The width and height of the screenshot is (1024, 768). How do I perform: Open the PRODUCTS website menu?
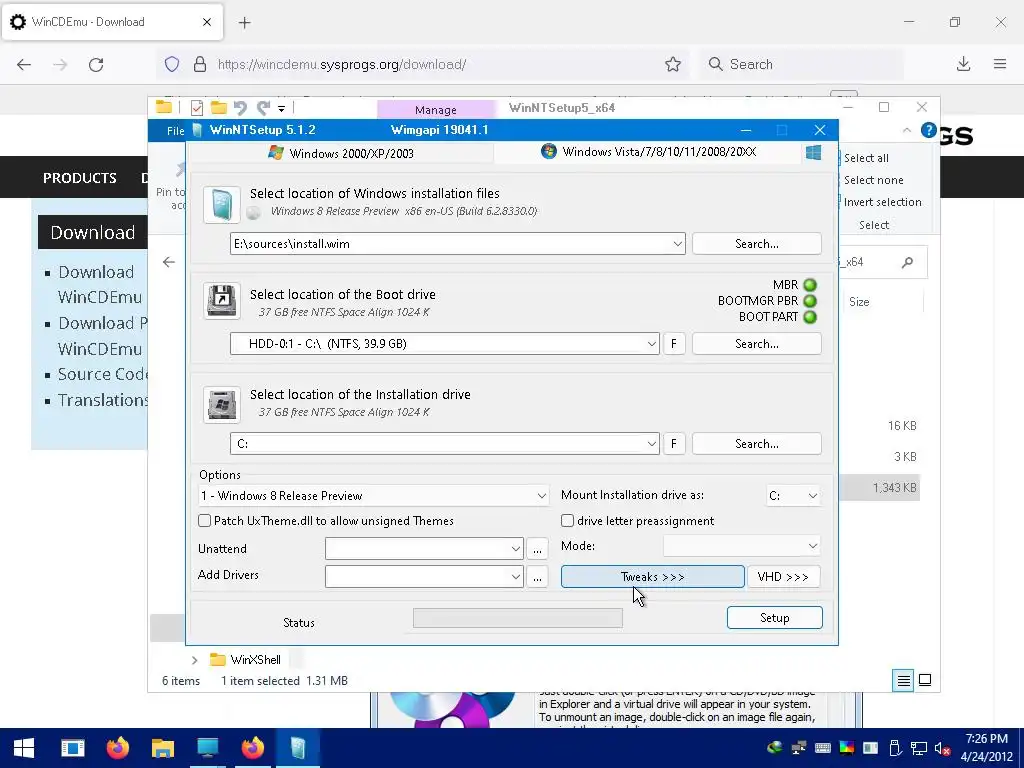coord(80,178)
